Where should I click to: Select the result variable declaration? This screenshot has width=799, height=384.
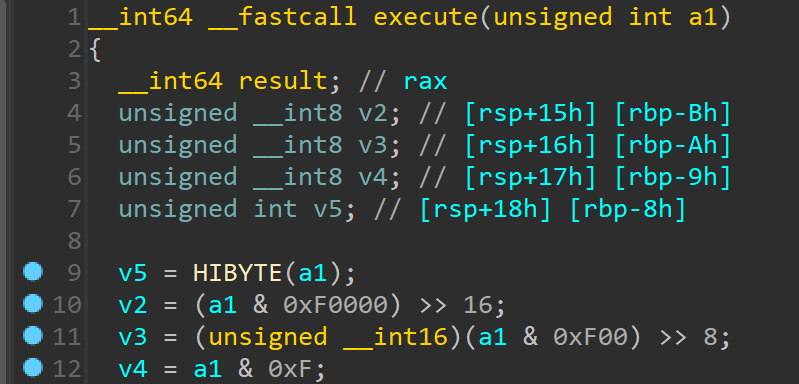click(283, 81)
